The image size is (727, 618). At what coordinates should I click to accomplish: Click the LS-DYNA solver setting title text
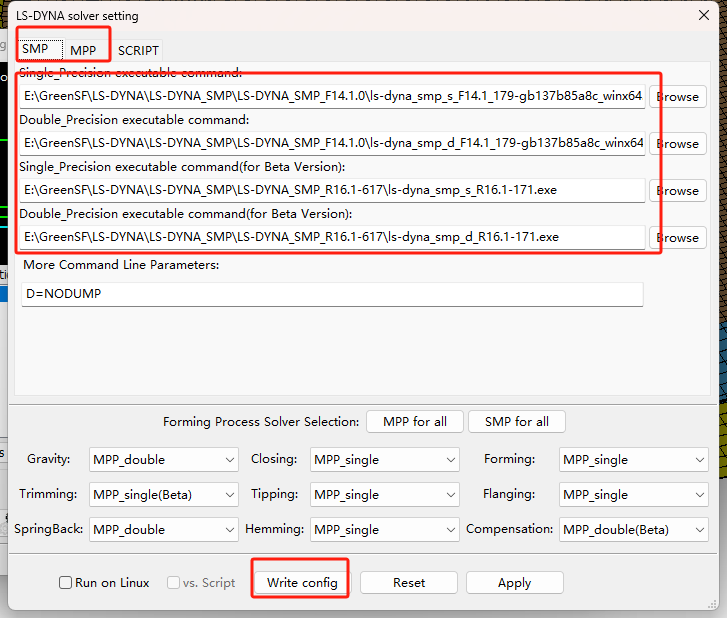coord(77,16)
